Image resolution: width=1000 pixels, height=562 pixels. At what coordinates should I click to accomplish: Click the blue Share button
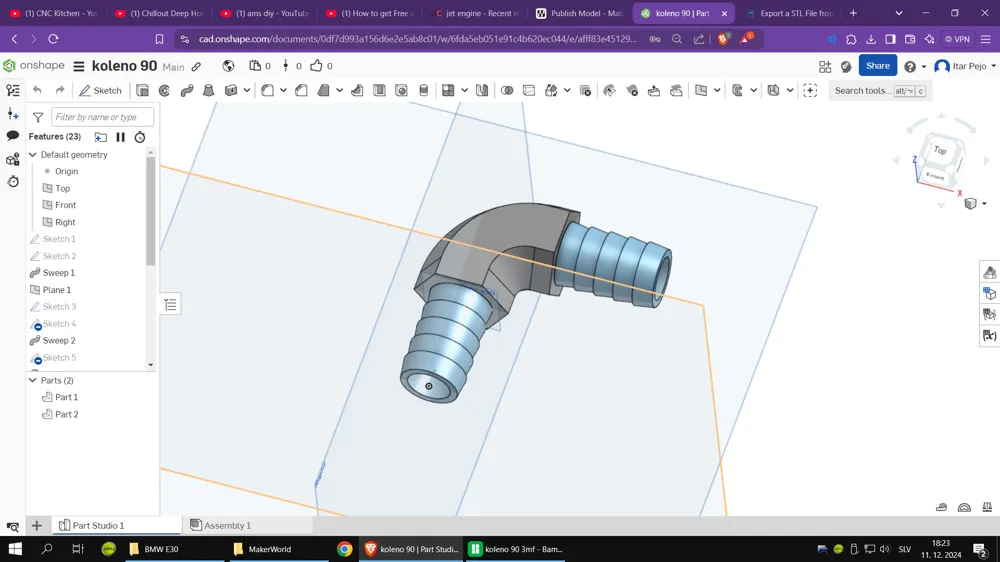tap(878, 66)
